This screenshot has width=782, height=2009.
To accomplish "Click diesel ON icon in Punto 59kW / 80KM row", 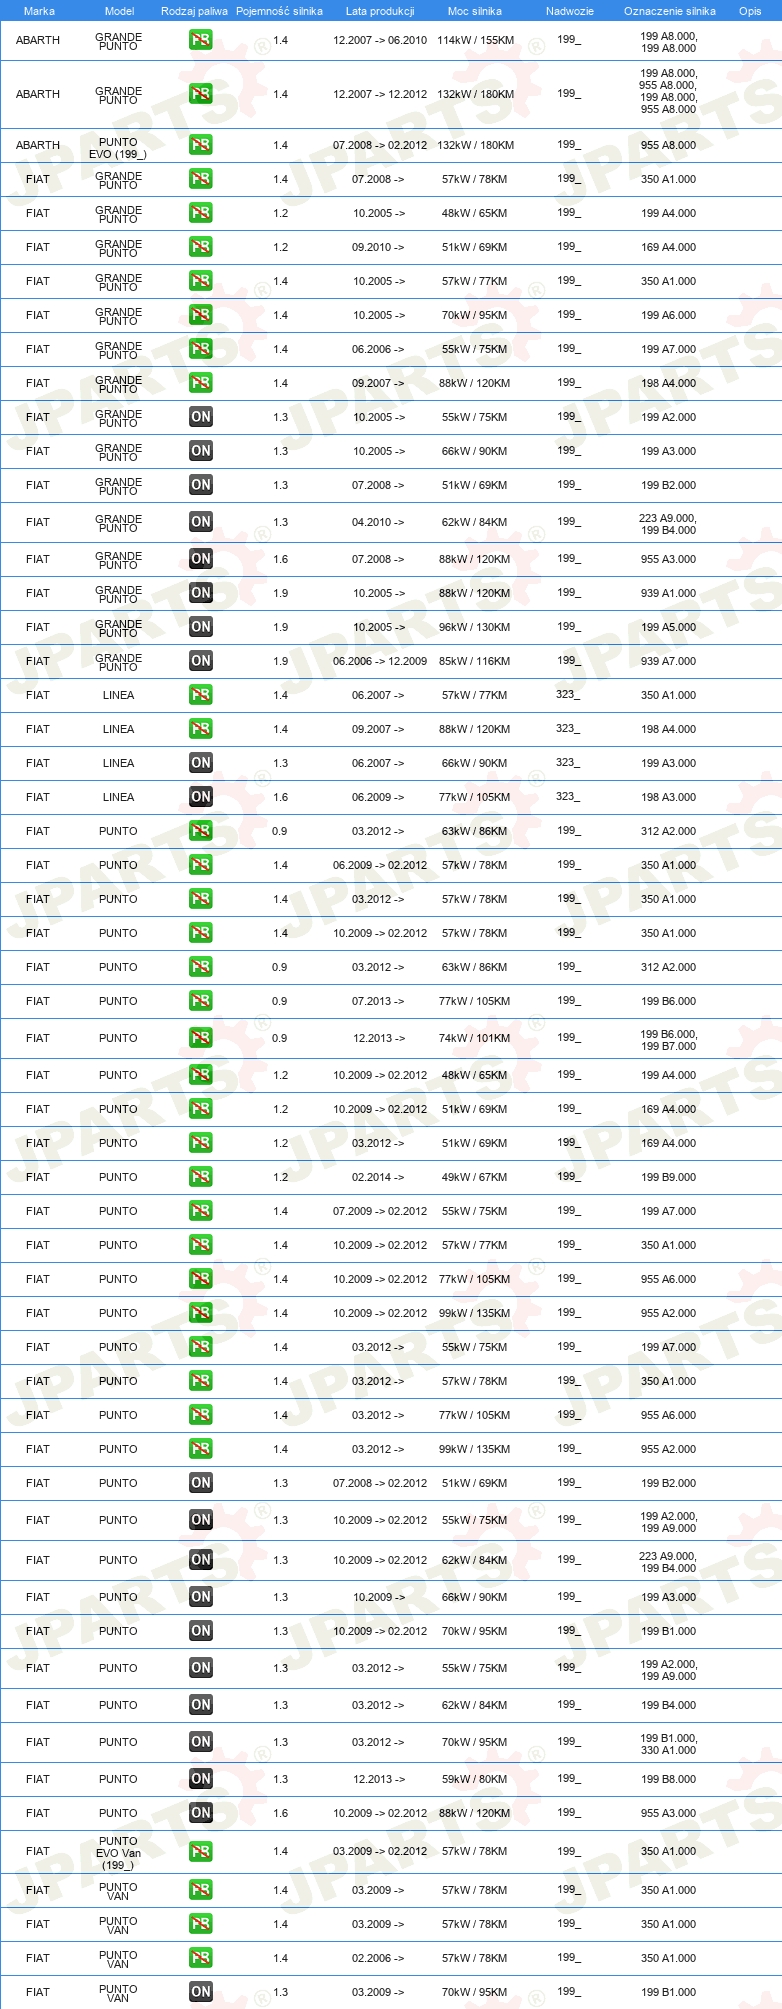I will click(x=201, y=1779).
